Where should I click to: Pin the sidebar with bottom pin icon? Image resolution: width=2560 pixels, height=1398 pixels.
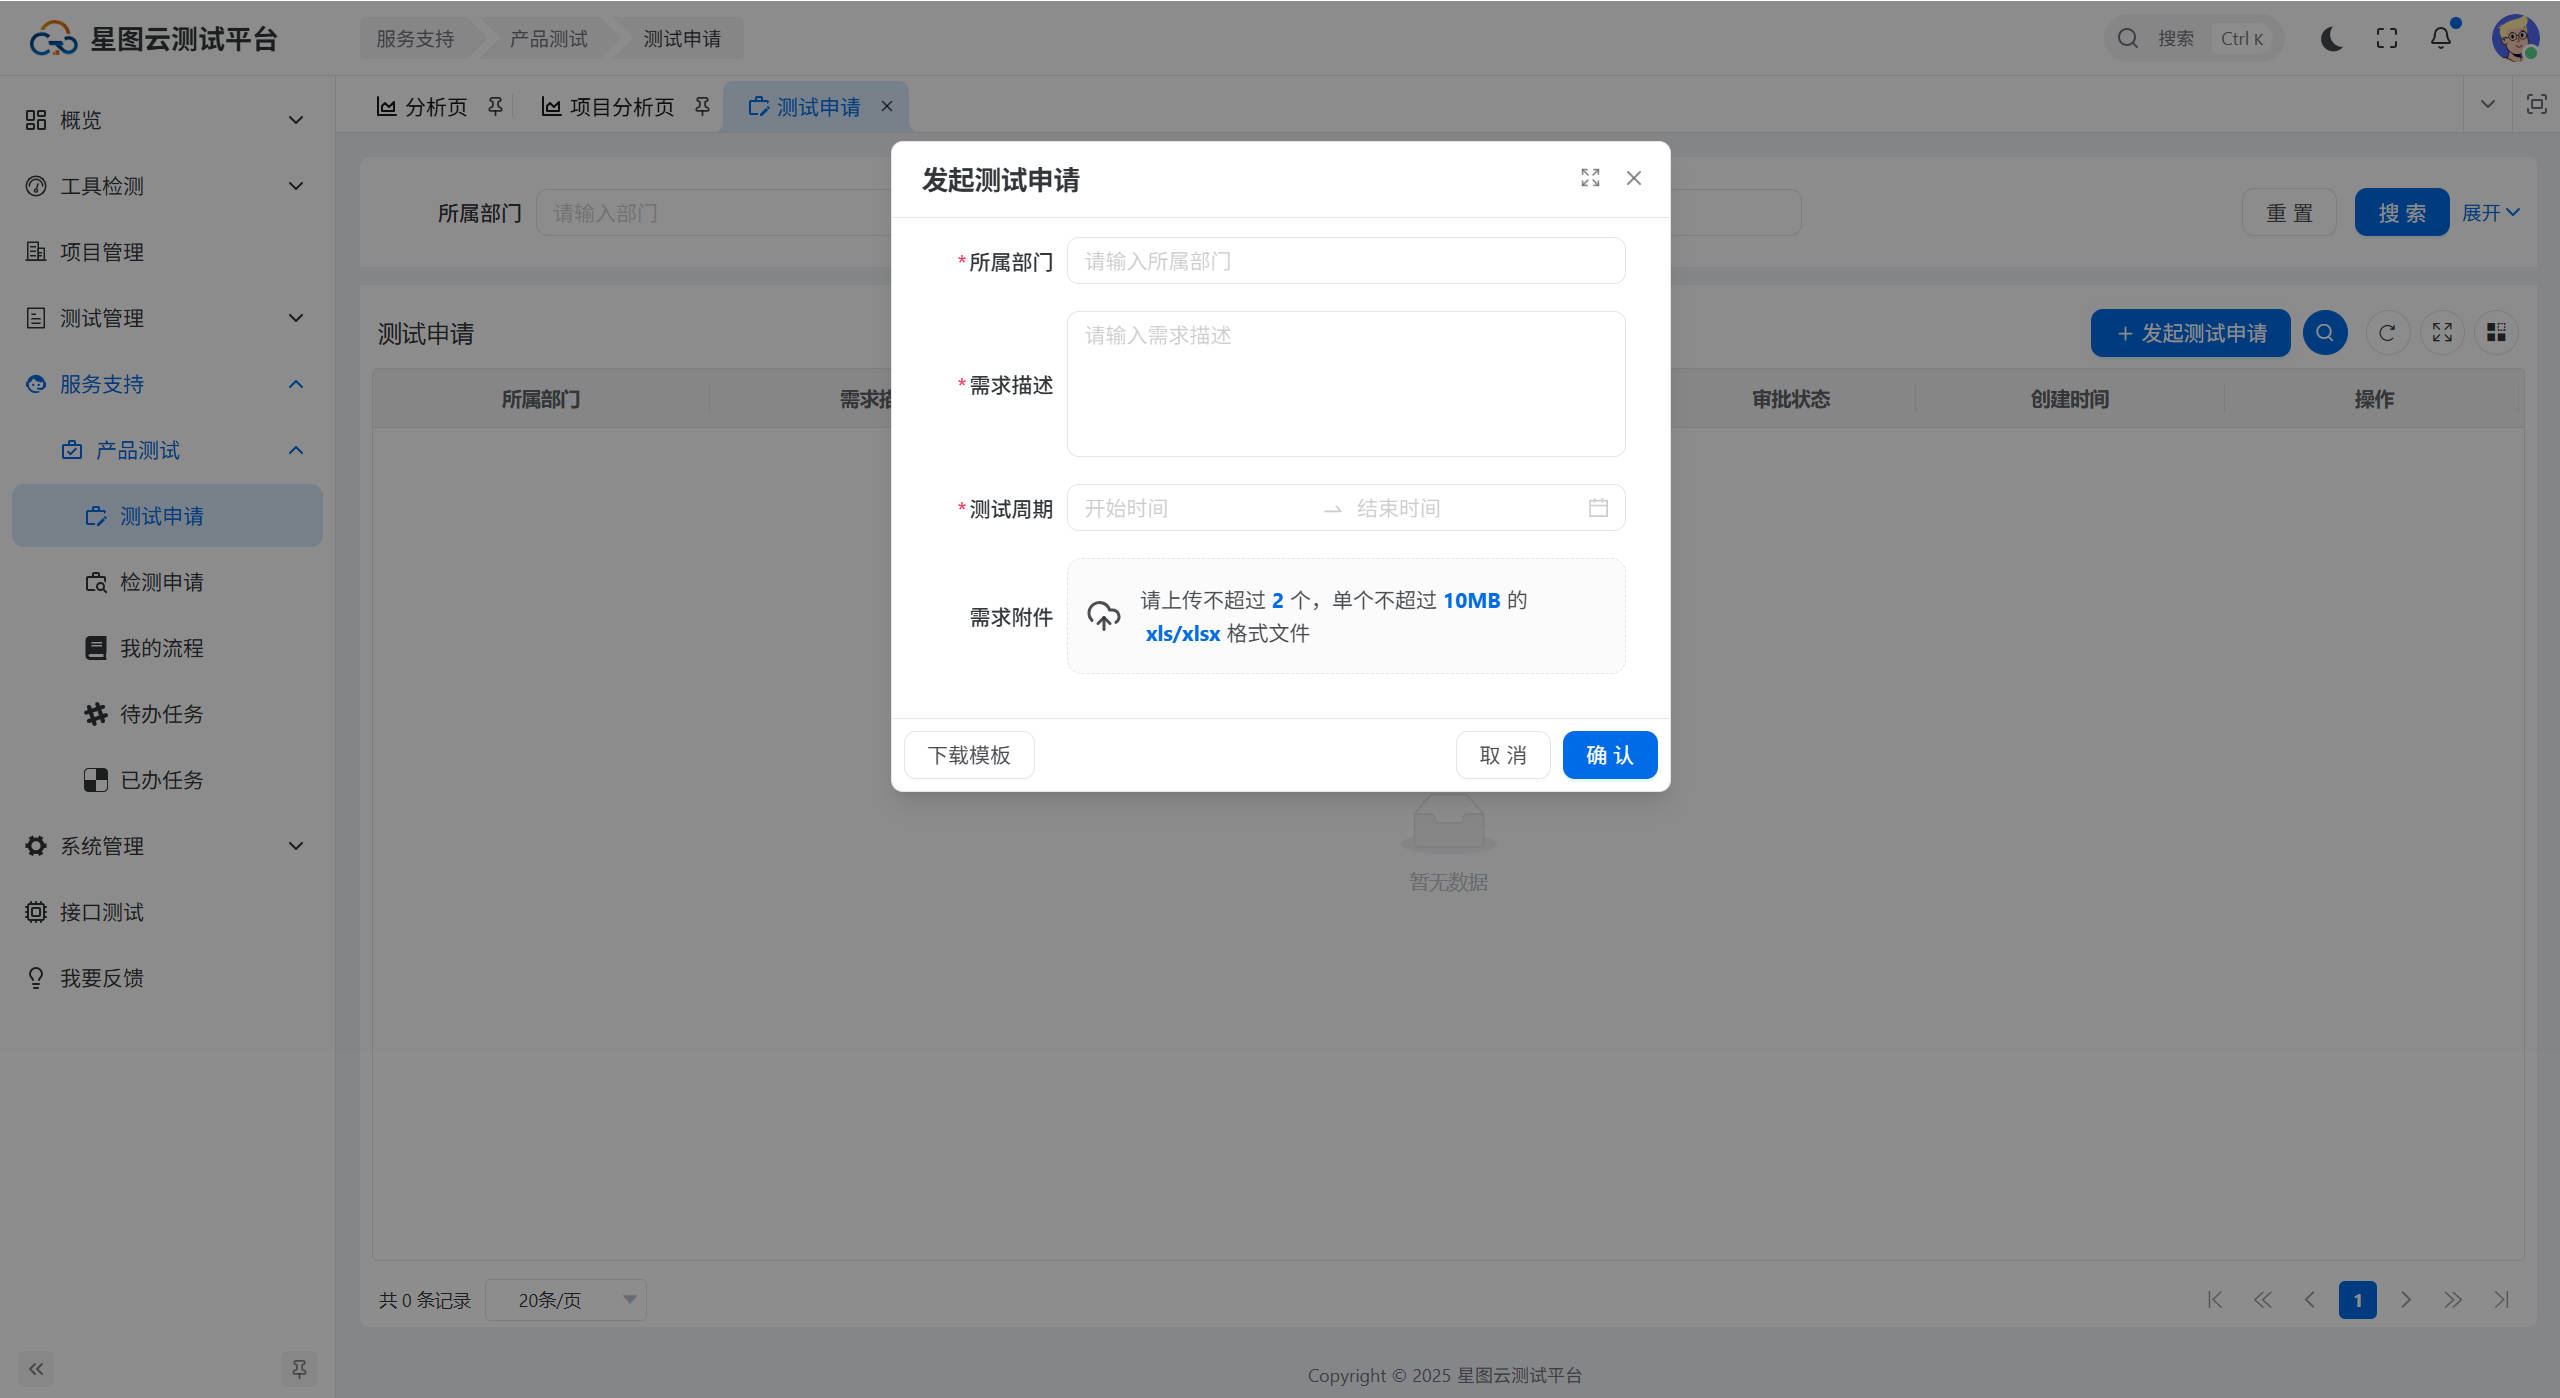[299, 1368]
